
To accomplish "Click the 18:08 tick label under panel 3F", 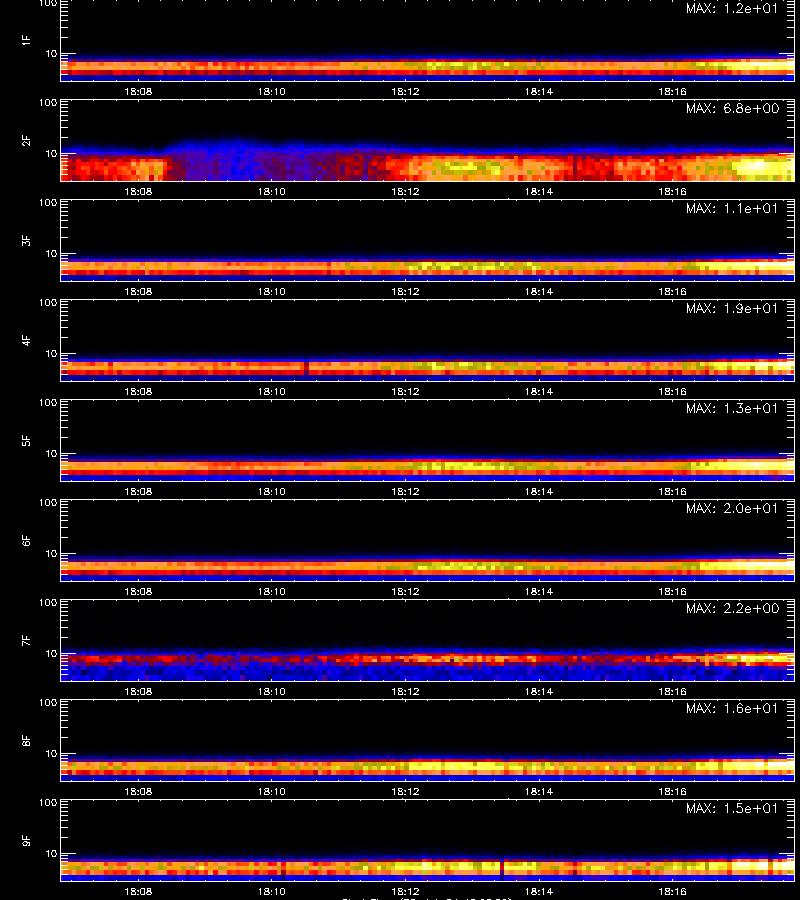I will pos(138,291).
